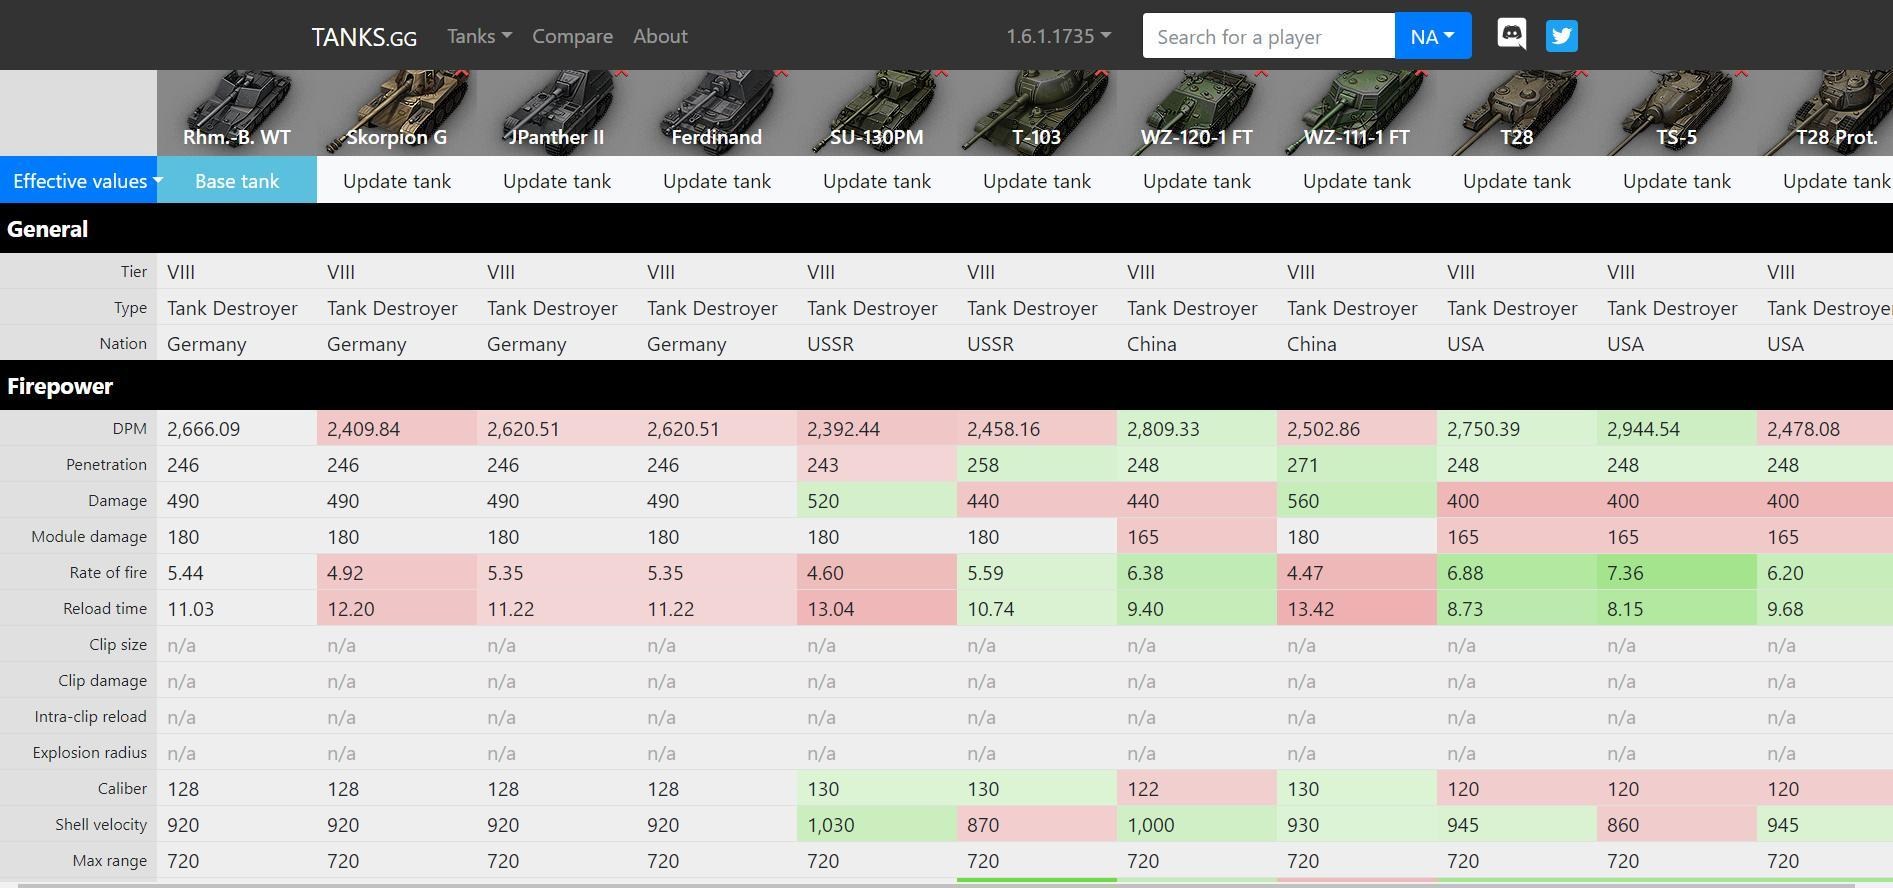This screenshot has width=1893, height=888.
Task: Focus the Search for a player field
Action: (x=1268, y=37)
